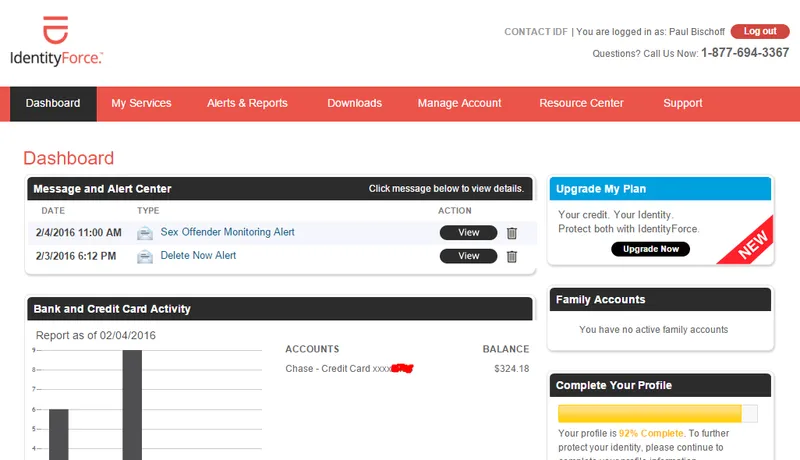Screen dimensions: 800x460
Task: Click trash icon for Delete Now Alert
Action: 512,256
